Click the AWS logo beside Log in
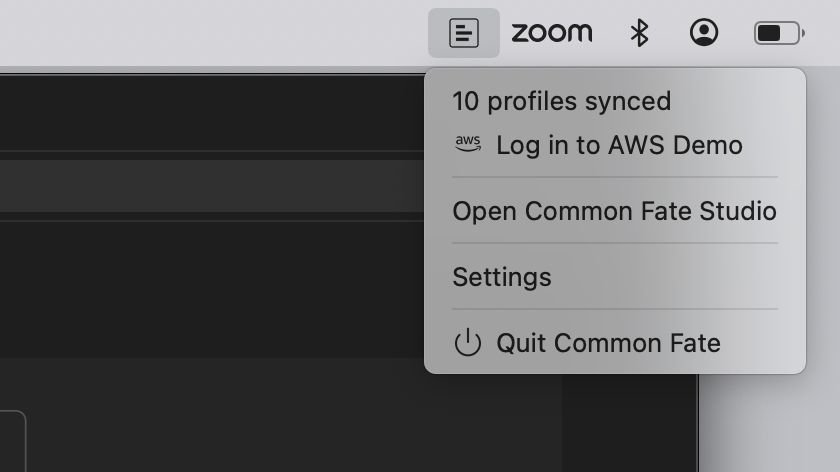Viewport: 840px width, 472px height. click(x=468, y=144)
